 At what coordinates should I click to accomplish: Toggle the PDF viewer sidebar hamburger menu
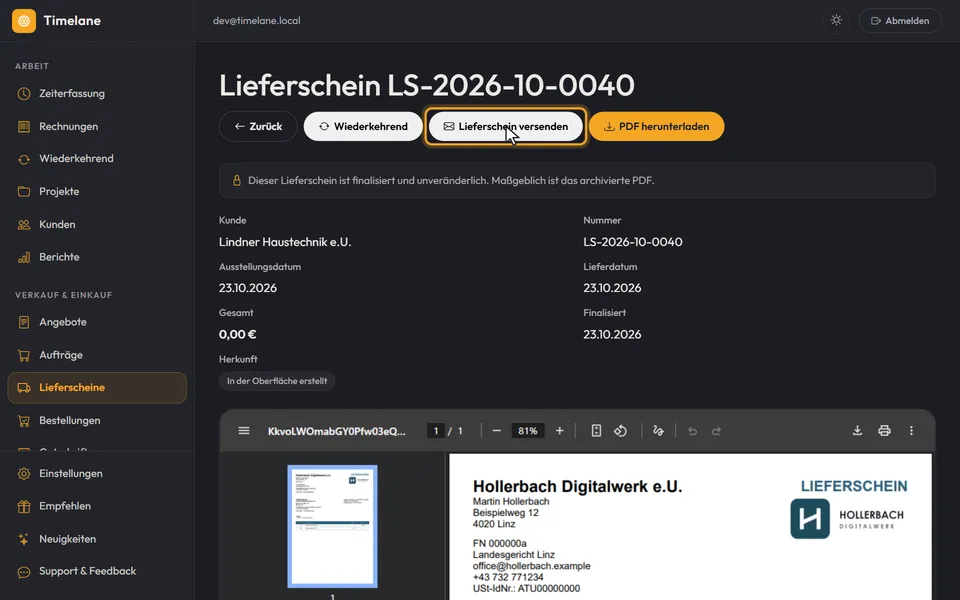244,430
